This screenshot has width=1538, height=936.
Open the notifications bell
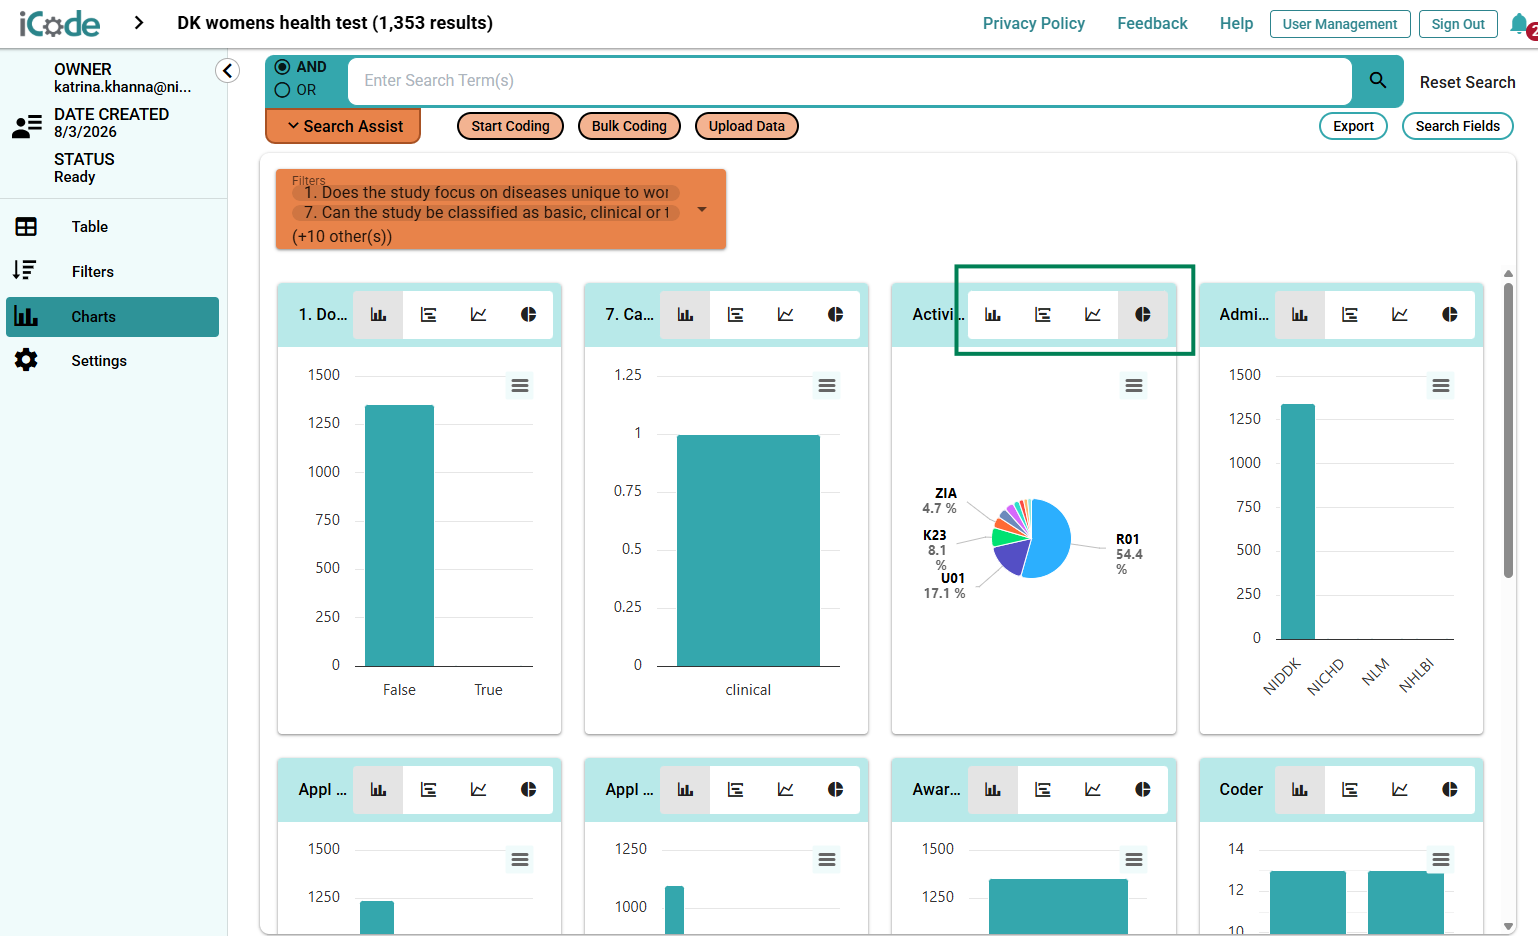(1519, 24)
